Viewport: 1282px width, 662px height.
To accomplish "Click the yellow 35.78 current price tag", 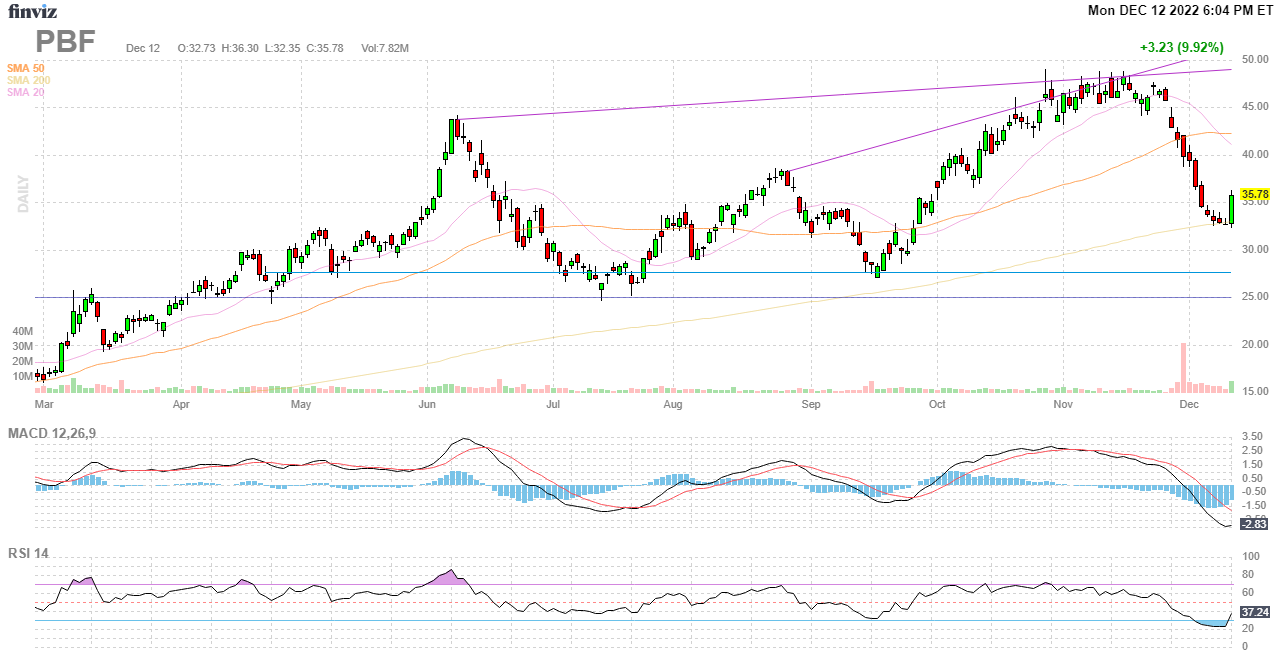I will (x=1255, y=194).
